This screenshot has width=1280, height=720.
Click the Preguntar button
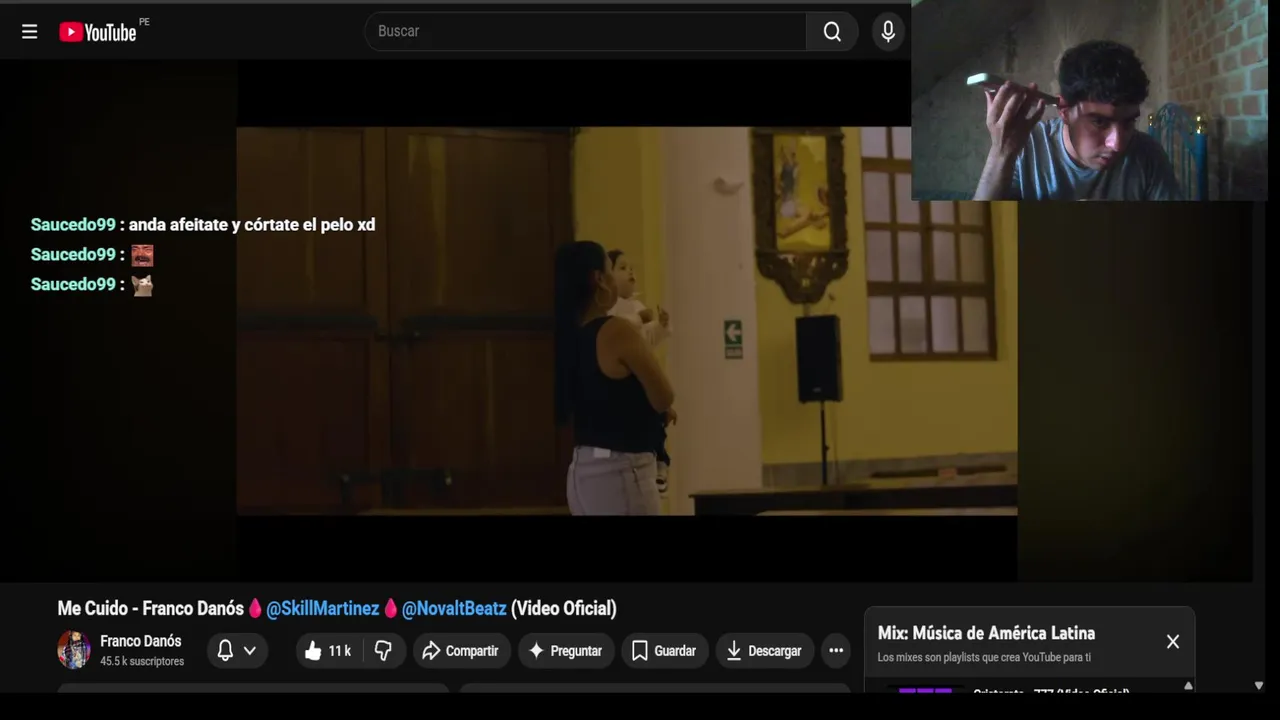(x=566, y=651)
